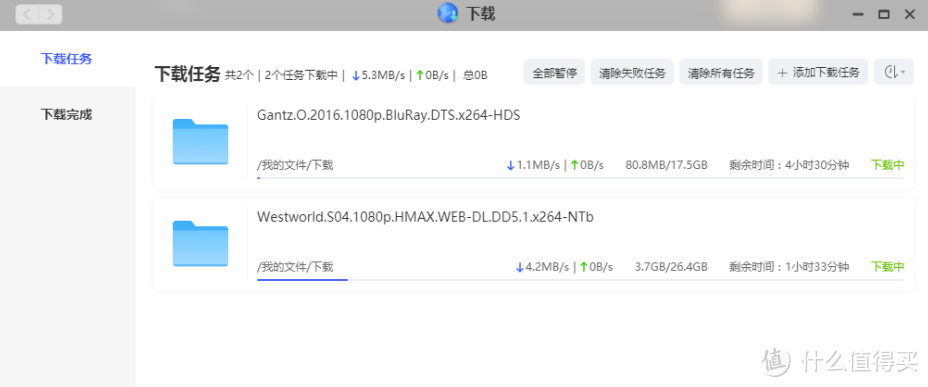Click the Westworld.S04 save path /我的文件/下载

coord(295,267)
